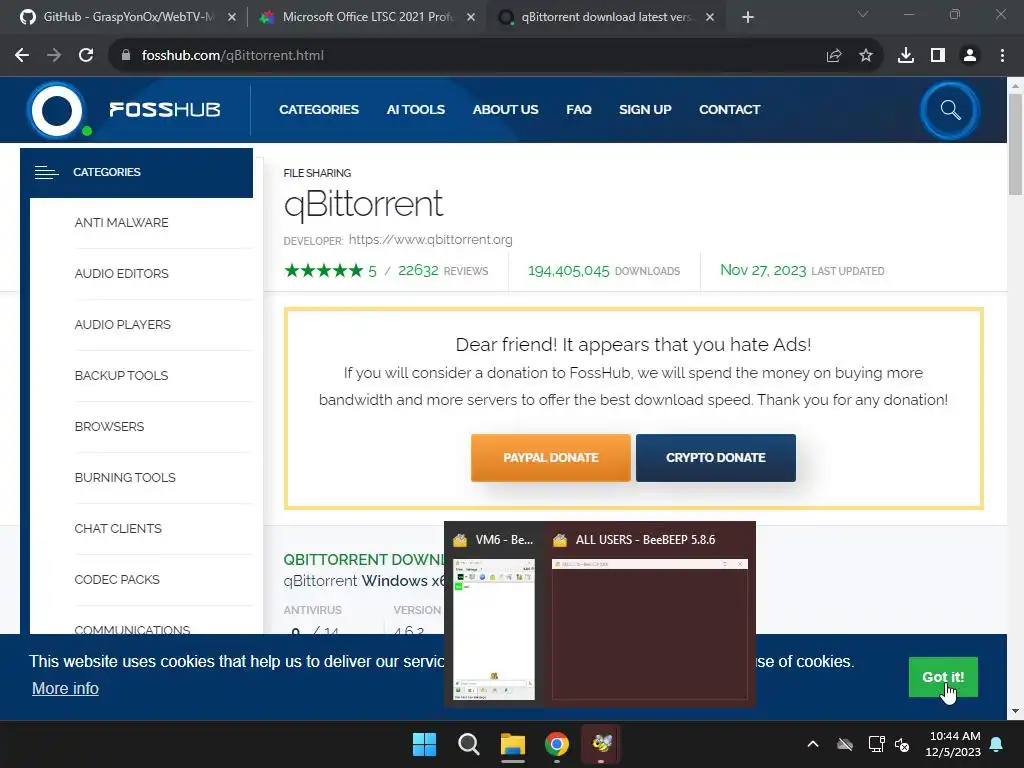Share this page via share icon
Image resolution: width=1024 pixels, height=768 pixels.
tap(833, 56)
